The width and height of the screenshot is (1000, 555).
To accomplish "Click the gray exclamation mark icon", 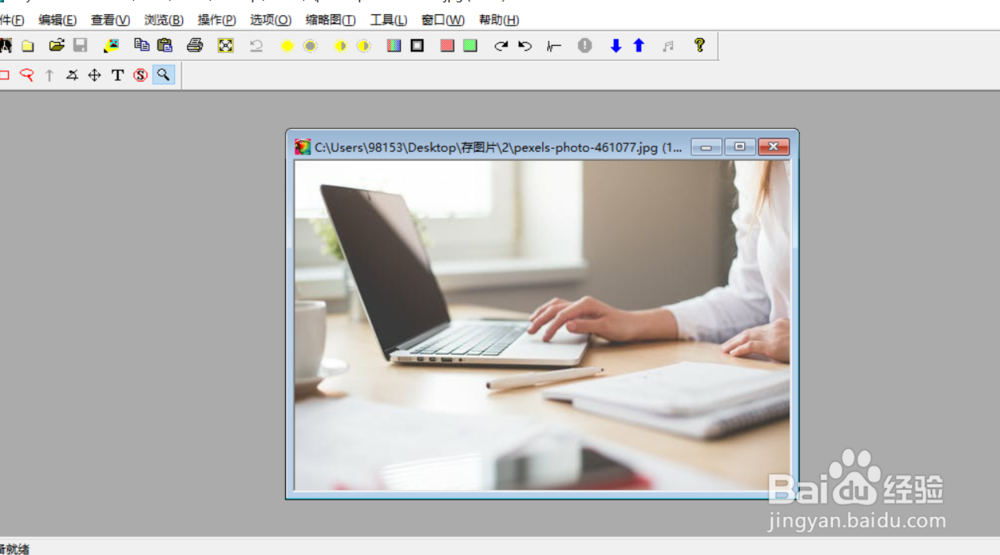I will click(585, 46).
